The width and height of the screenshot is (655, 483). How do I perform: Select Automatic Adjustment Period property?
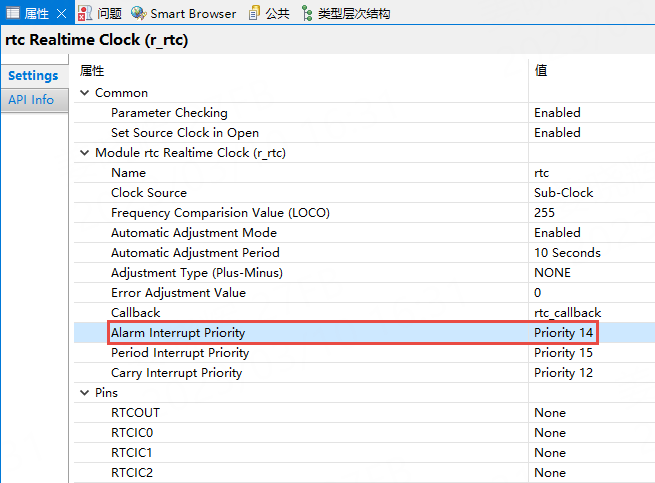point(195,253)
